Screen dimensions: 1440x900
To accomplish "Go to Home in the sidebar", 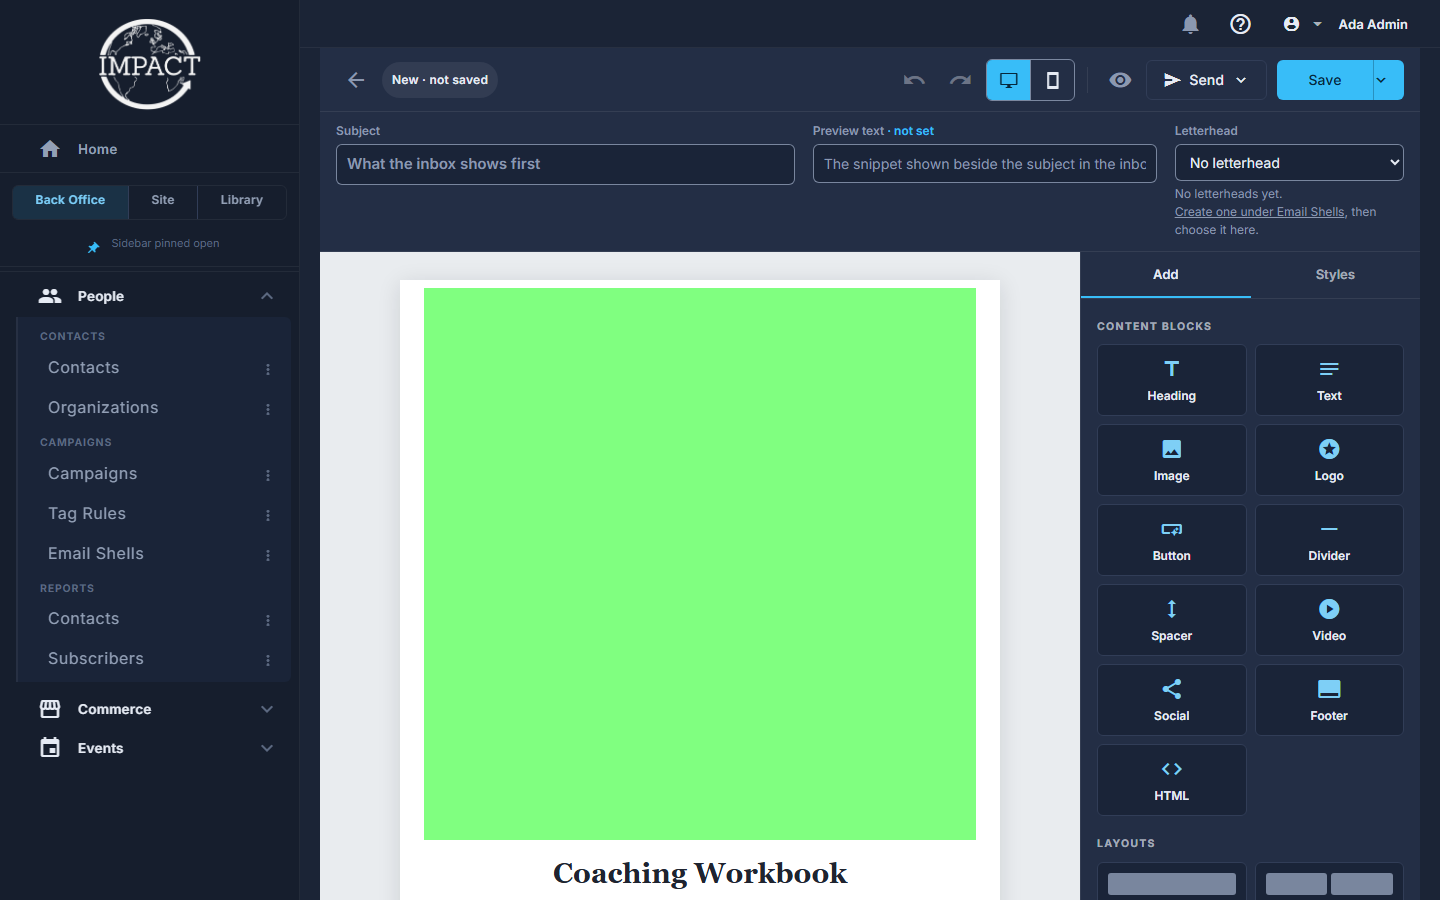I will click(x=150, y=149).
